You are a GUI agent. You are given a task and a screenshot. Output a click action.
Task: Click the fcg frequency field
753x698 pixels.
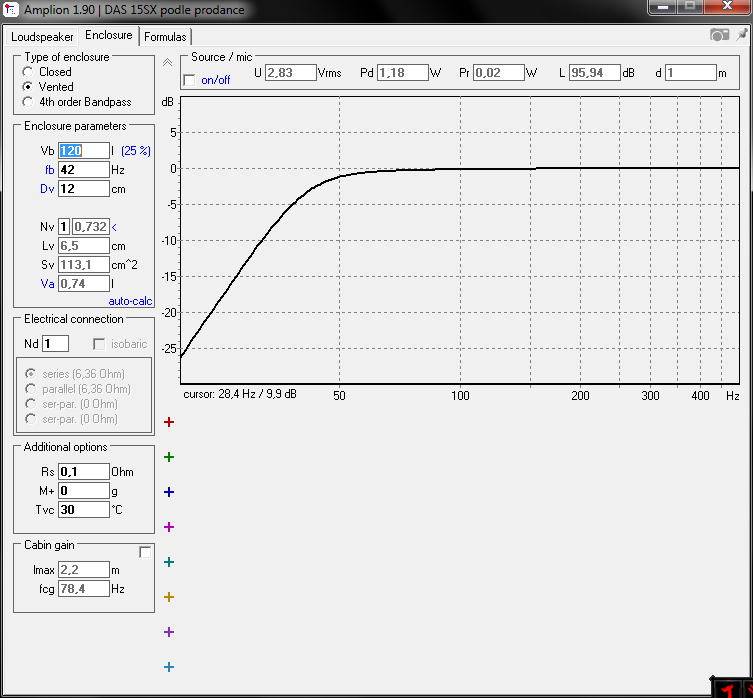click(x=84, y=589)
